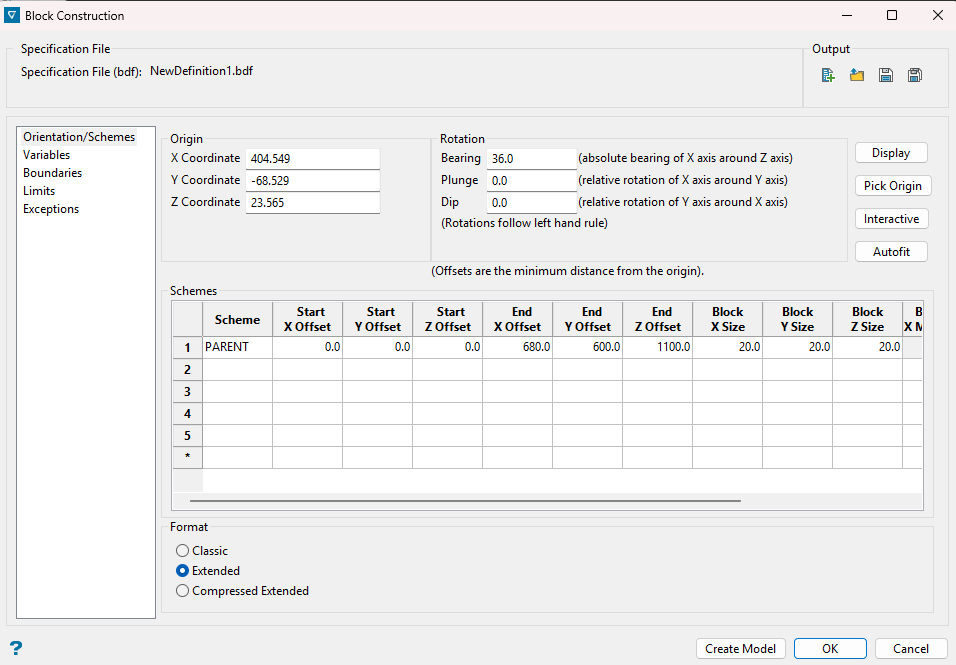
Task: Click the Pick Origin button
Action: pyautogui.click(x=893, y=186)
